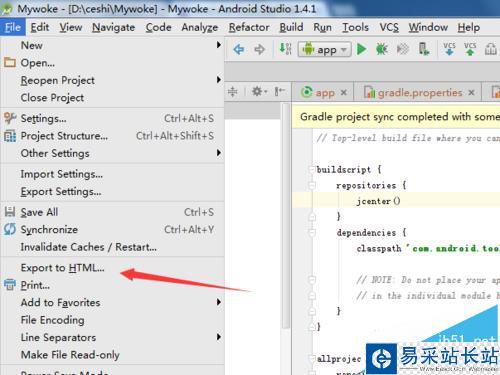This screenshot has width=500, height=375.
Task: Click the Forward navigation arrow in toolbar
Action: click(x=259, y=50)
